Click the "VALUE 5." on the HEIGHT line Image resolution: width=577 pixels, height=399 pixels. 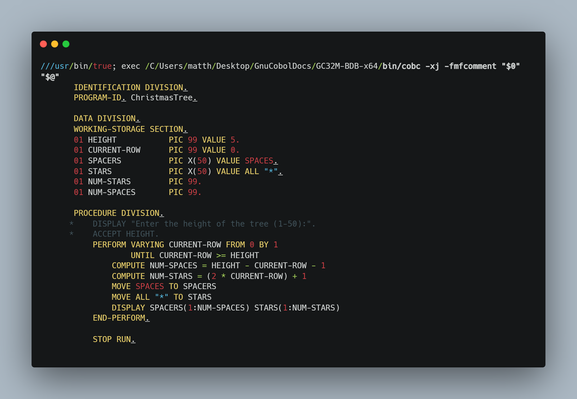[220, 140]
